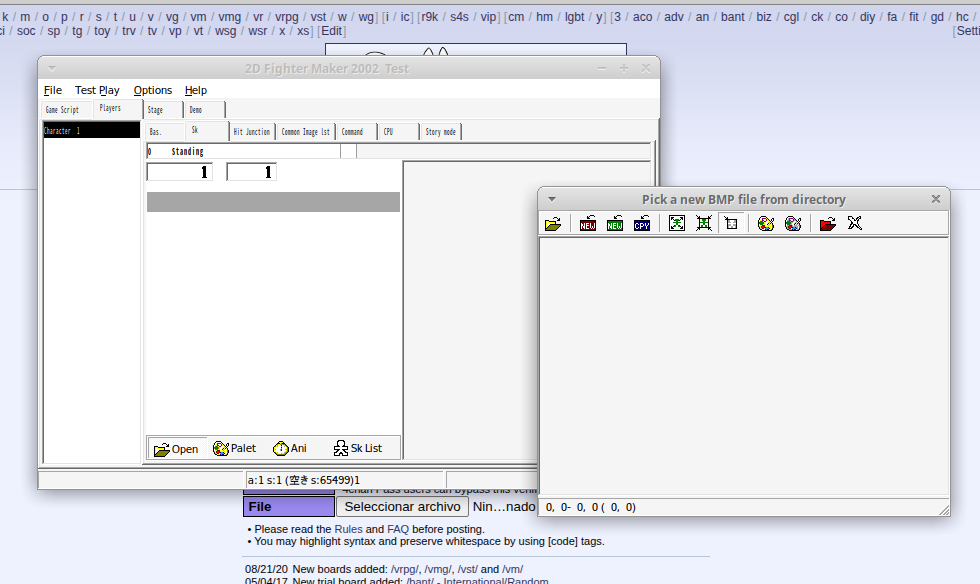This screenshot has height=584, width=980.
Task: Open the fit board link
Action: coord(914,17)
